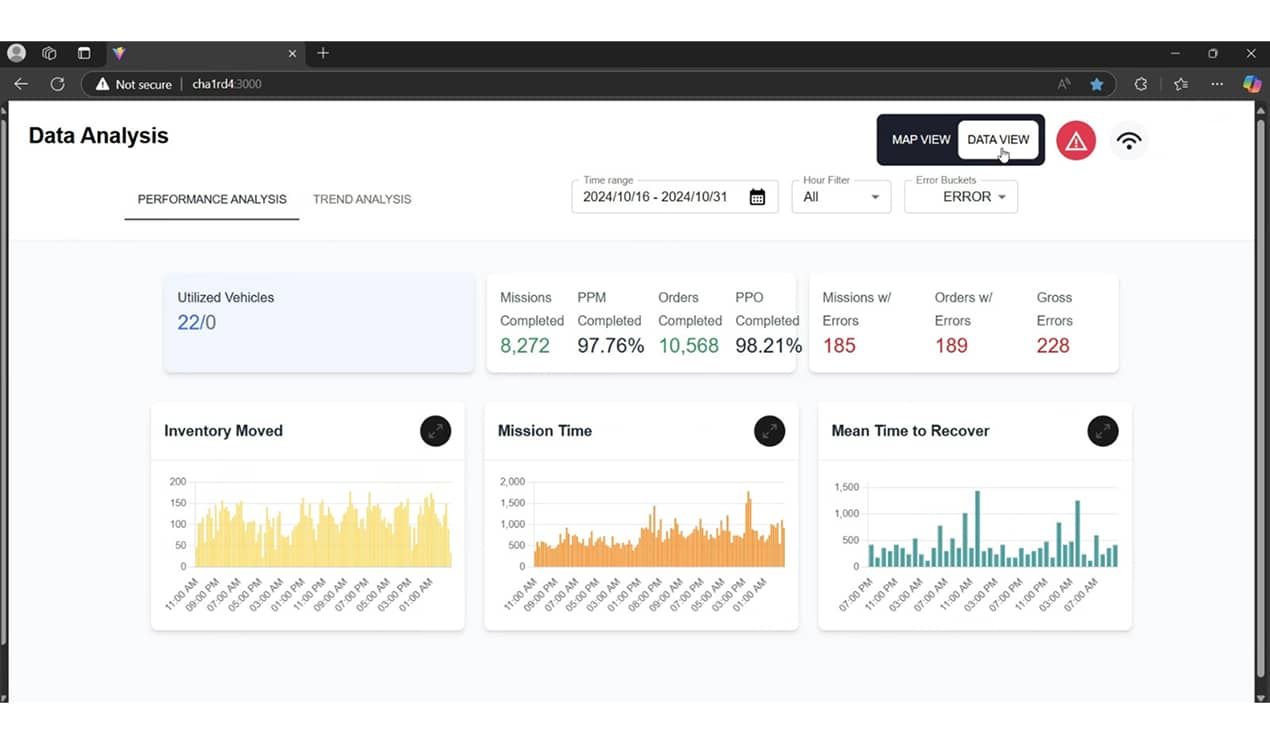Open the calendar date picker icon
The image size is (1270, 744).
coord(757,197)
